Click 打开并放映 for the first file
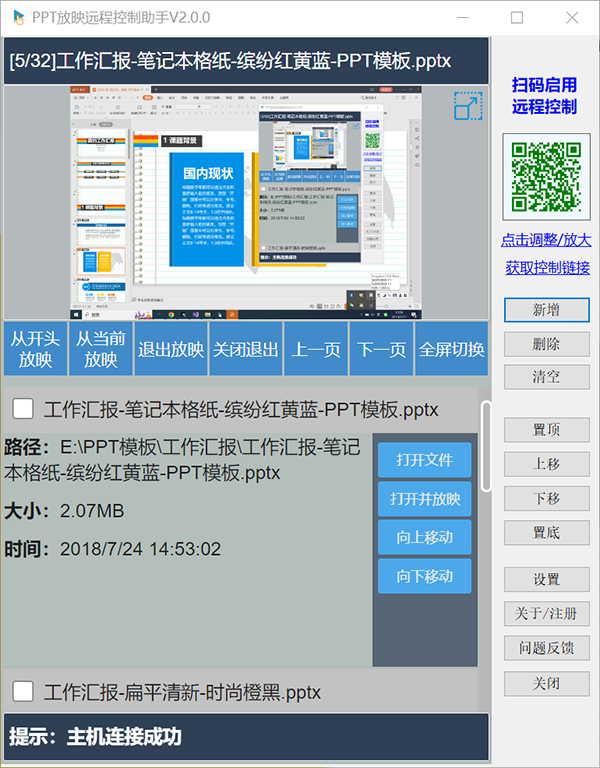Screen dimensions: 600x768 424,499
